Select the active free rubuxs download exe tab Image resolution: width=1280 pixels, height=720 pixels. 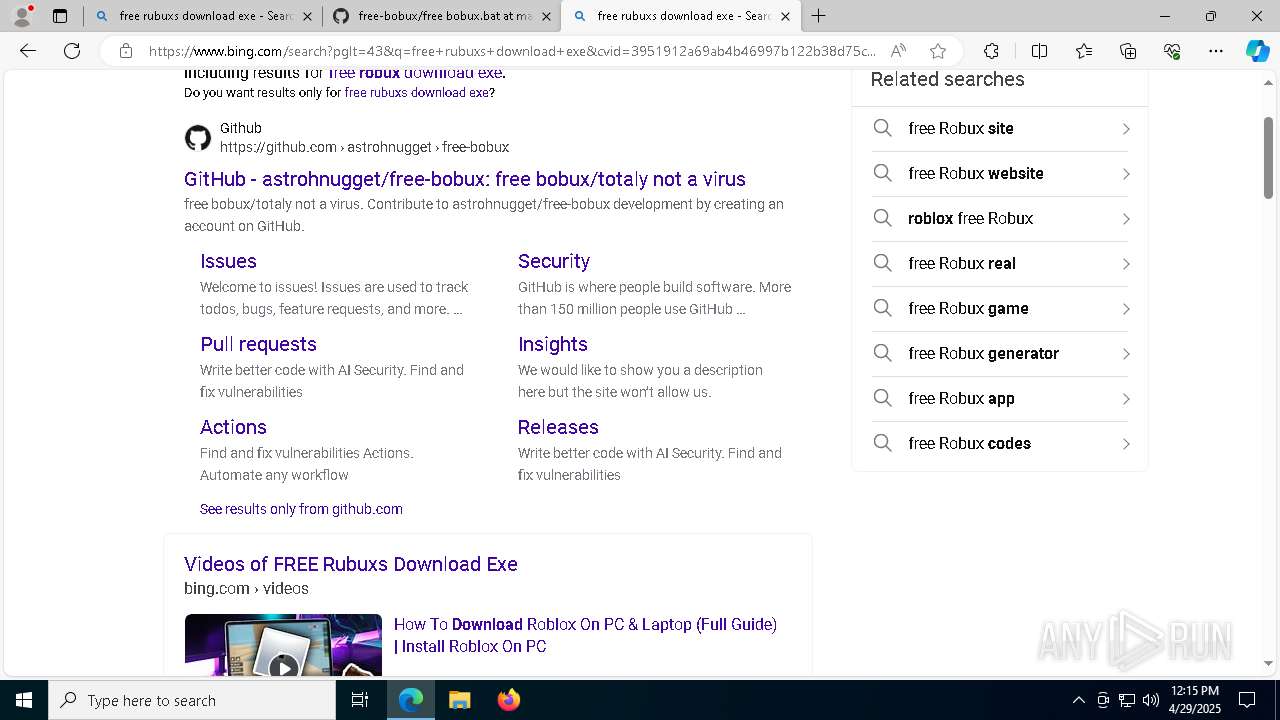click(681, 16)
